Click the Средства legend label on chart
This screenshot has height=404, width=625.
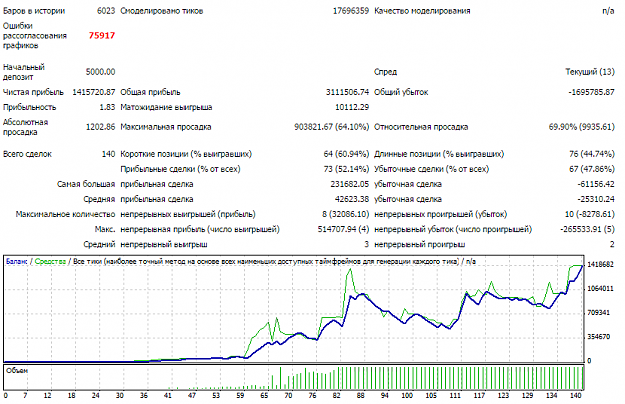coord(50,261)
